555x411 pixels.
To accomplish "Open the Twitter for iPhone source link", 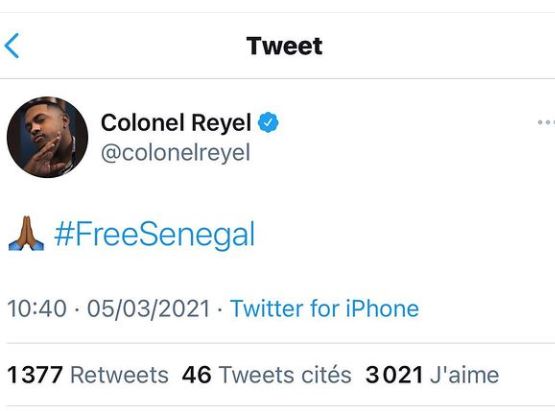I will point(325,308).
